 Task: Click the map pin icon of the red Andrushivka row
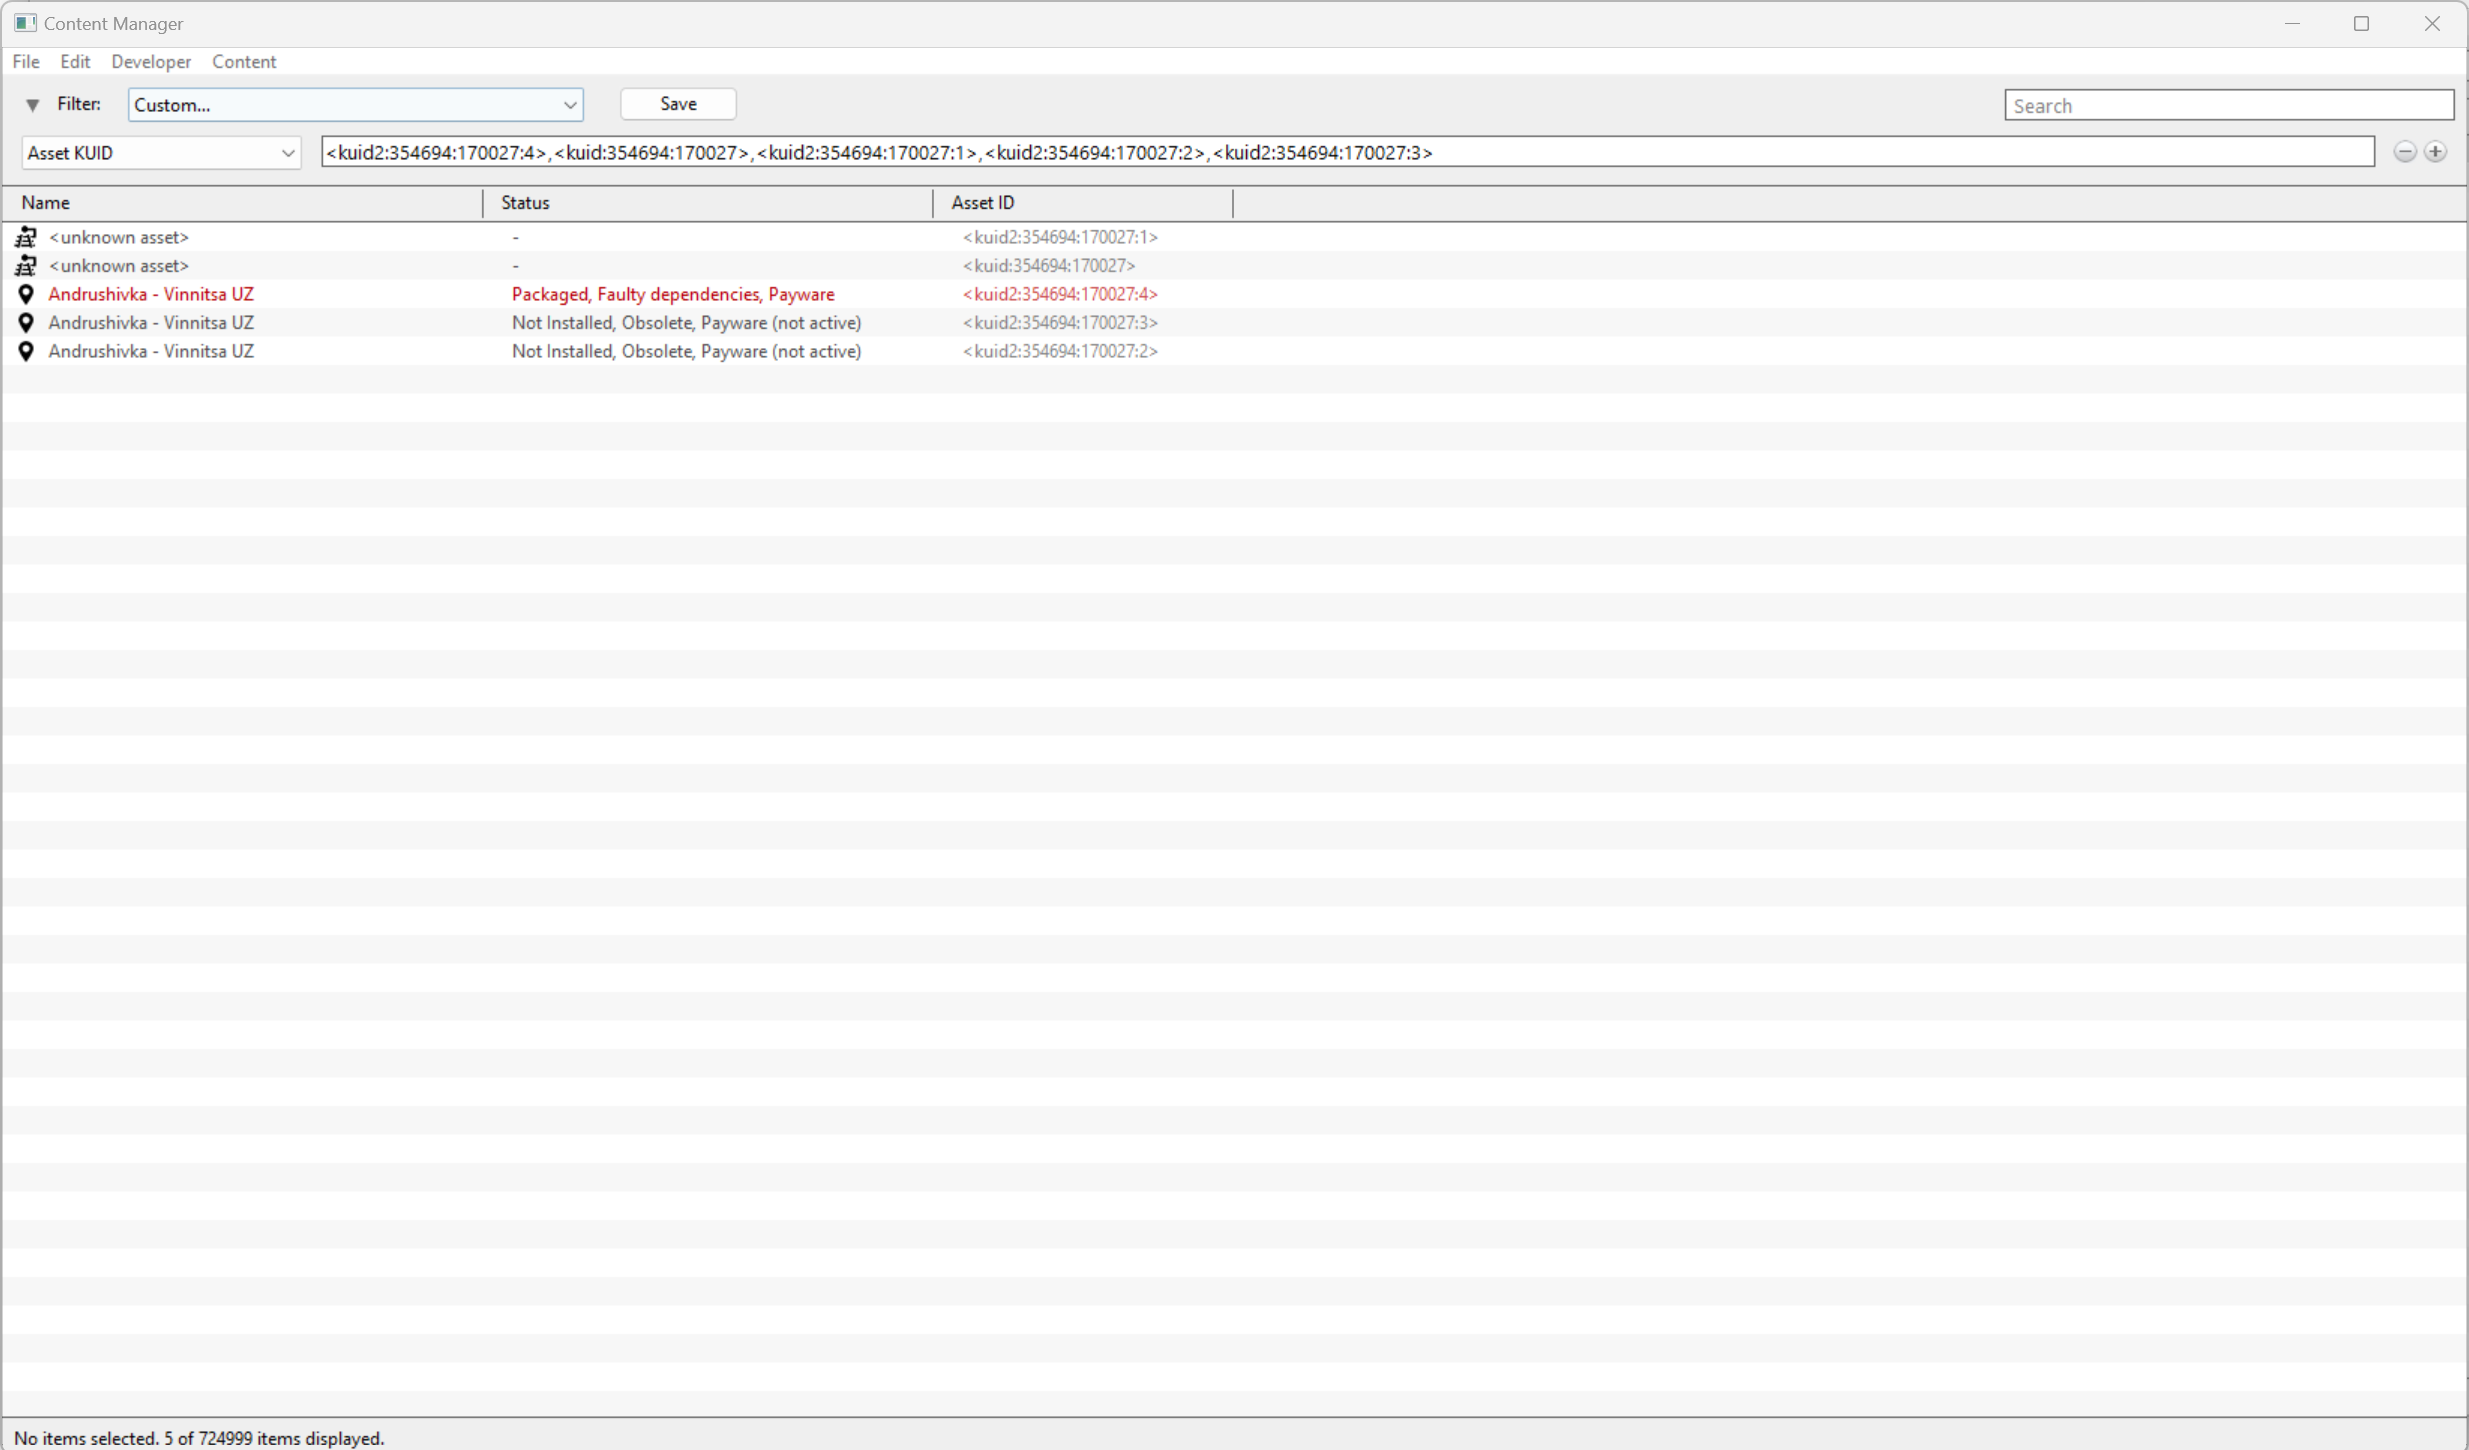click(26, 294)
